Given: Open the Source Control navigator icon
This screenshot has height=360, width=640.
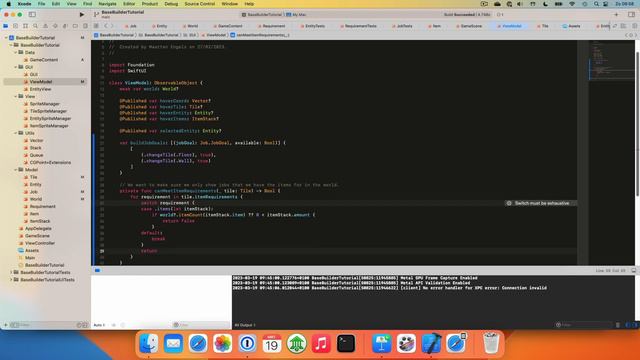Looking at the screenshot, I should pos(16,26).
